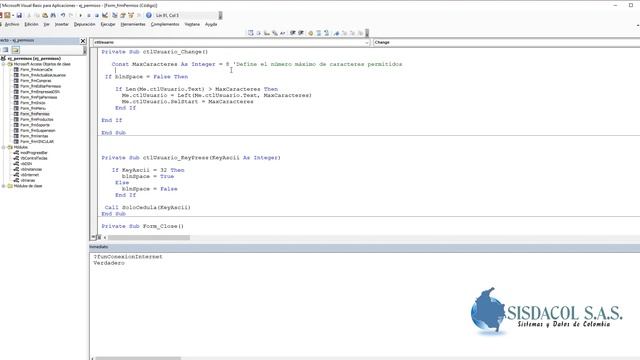Select Form_frmAcercaDe in the project tree
This screenshot has width=640, height=360.
[x=36, y=70]
